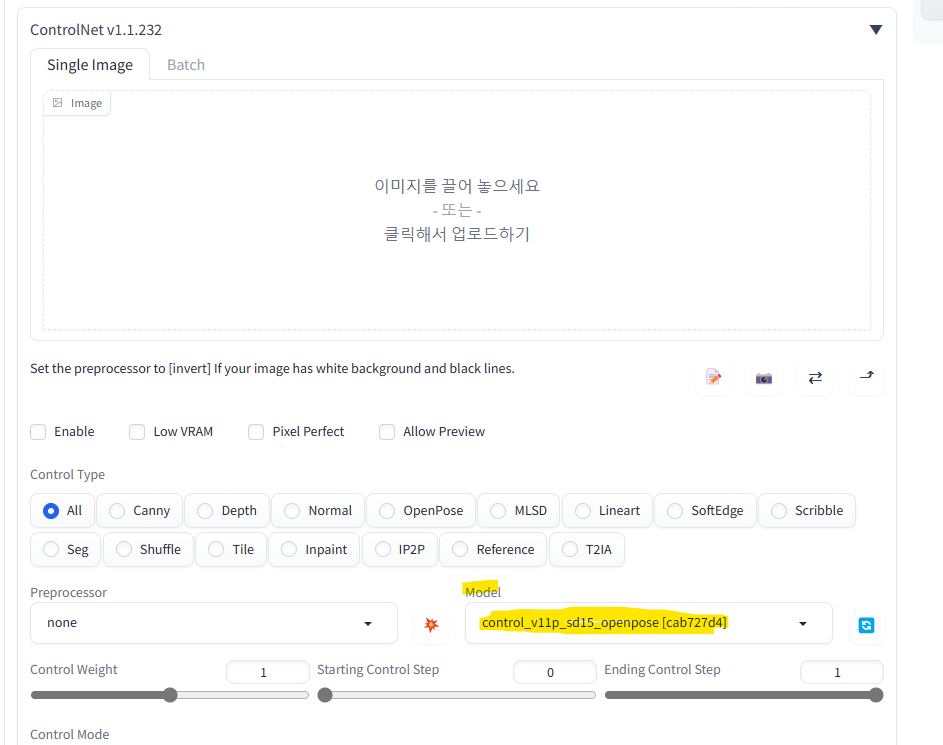
Task: Select the MLSD control type
Action: (x=518, y=510)
